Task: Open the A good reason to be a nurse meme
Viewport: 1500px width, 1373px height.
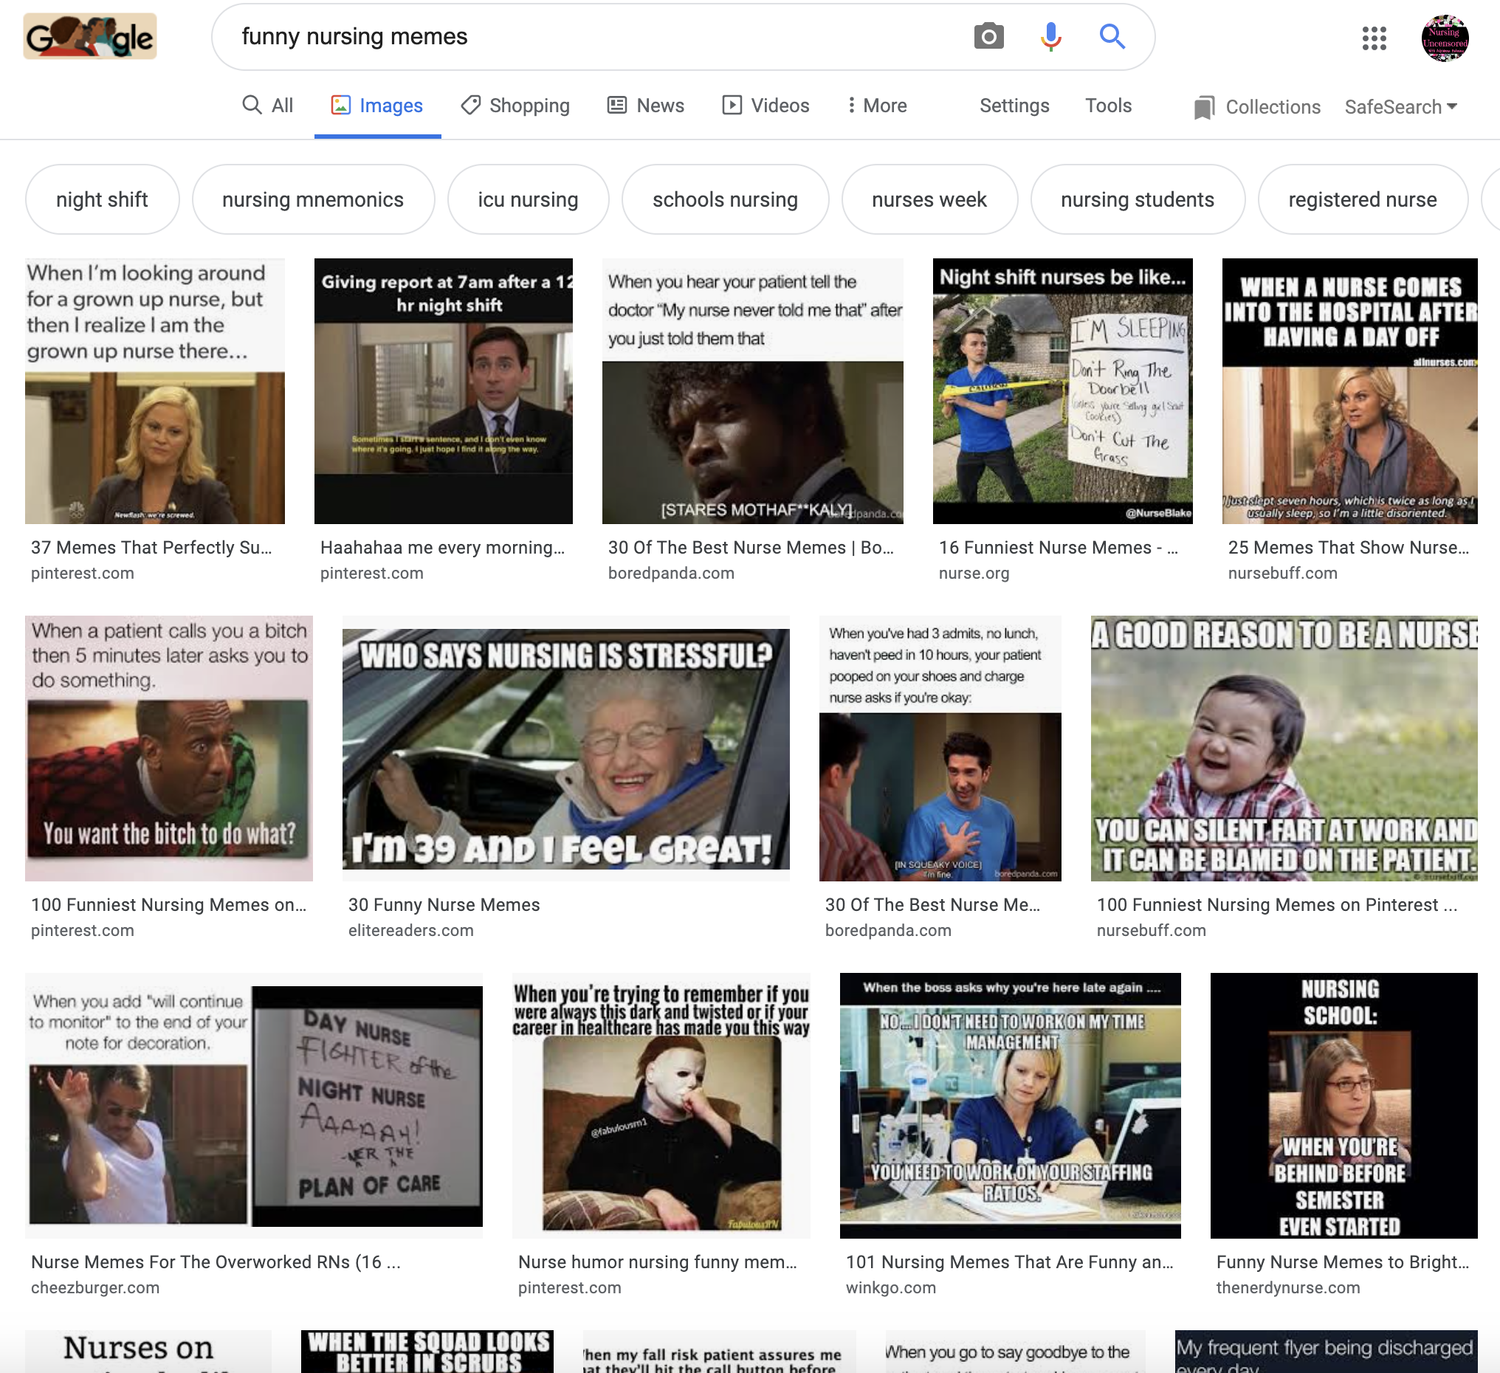Action: point(1284,748)
